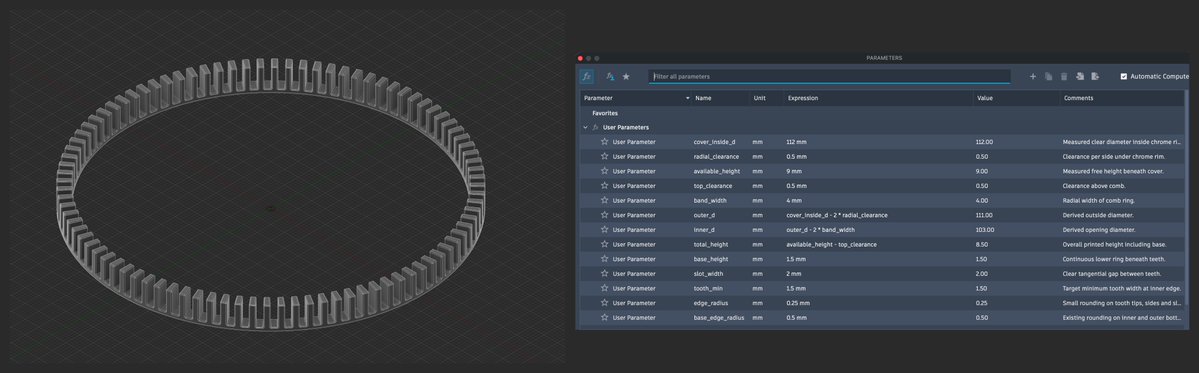
Task: Click the '112 mm' expression cell
Action: (796, 142)
